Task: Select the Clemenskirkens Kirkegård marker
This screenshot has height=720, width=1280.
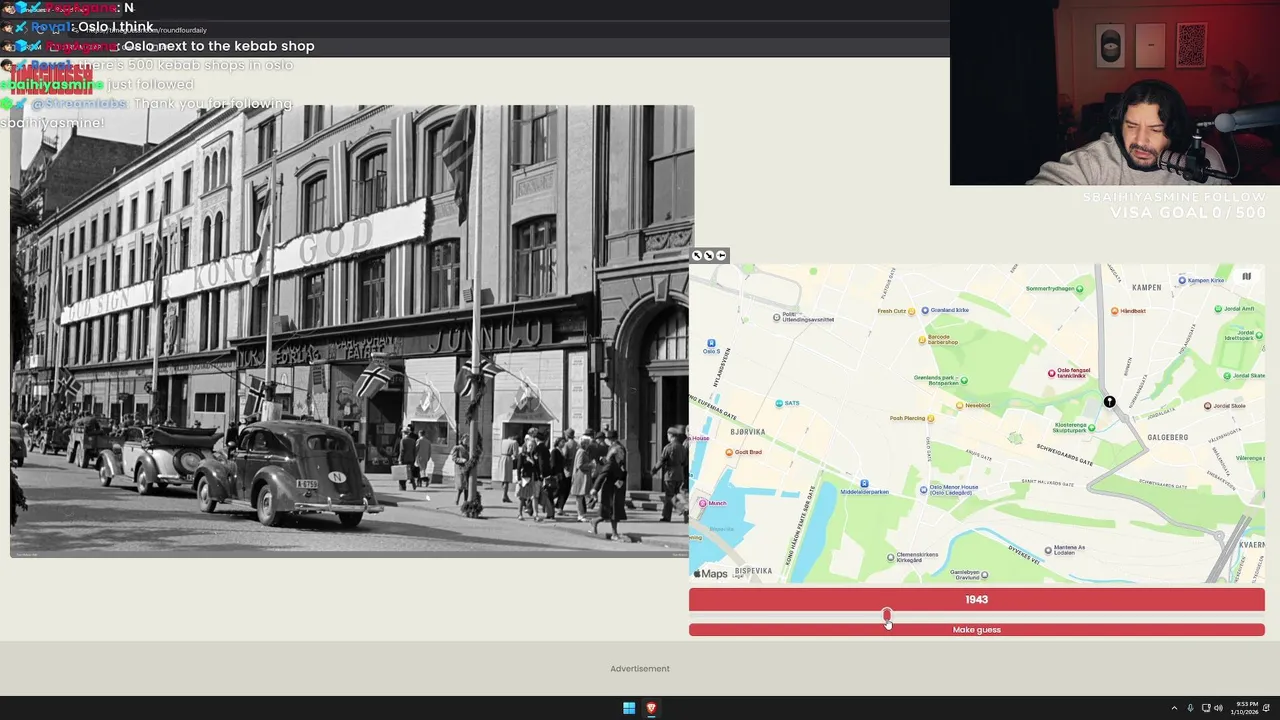Action: point(891,557)
